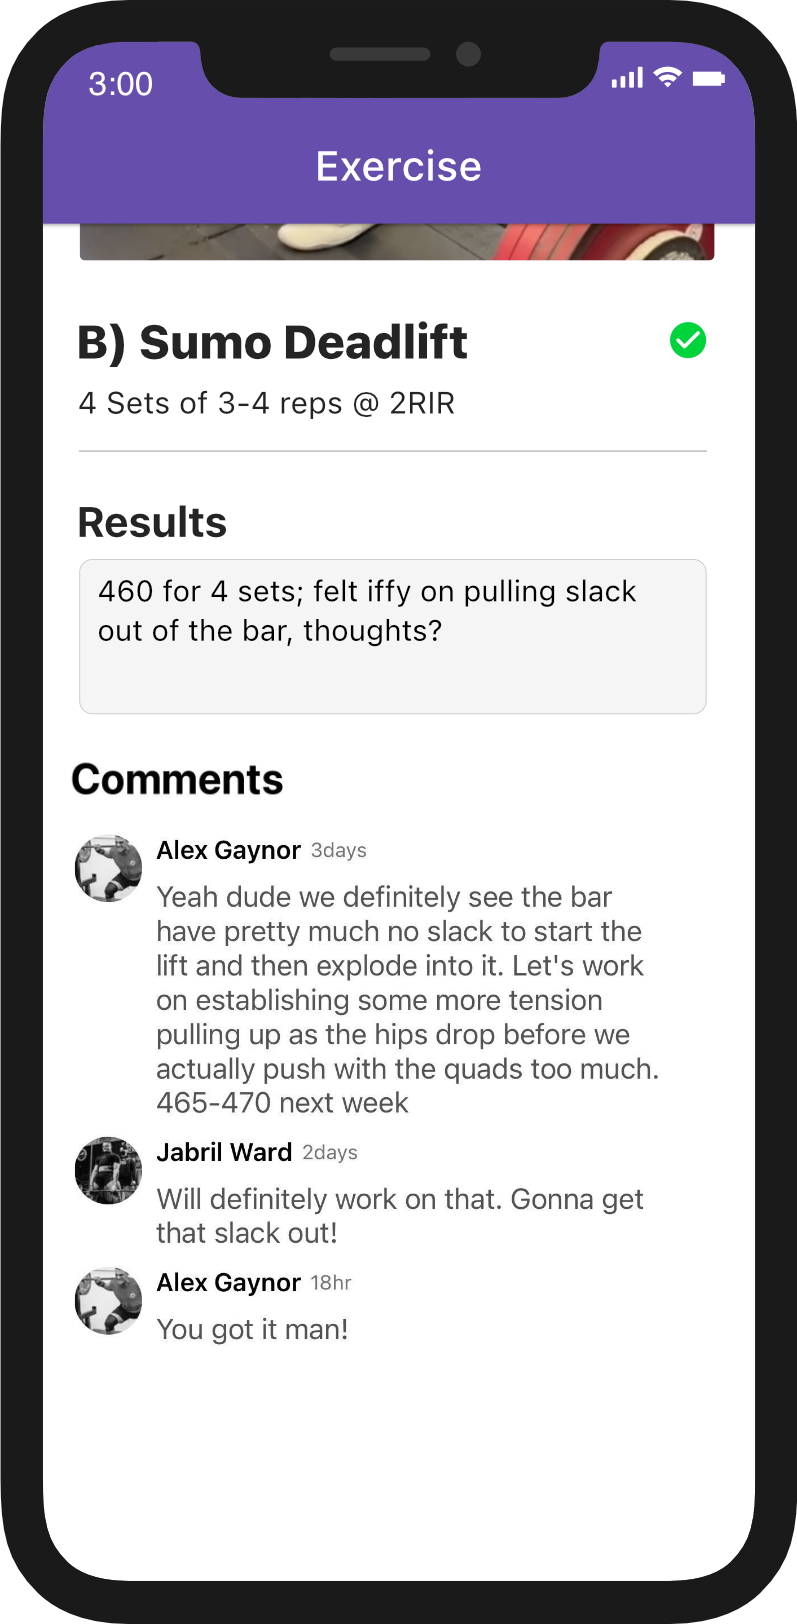Open Alex Gaynor's avatar beside 3days comment
The image size is (797, 1624).
point(109,868)
